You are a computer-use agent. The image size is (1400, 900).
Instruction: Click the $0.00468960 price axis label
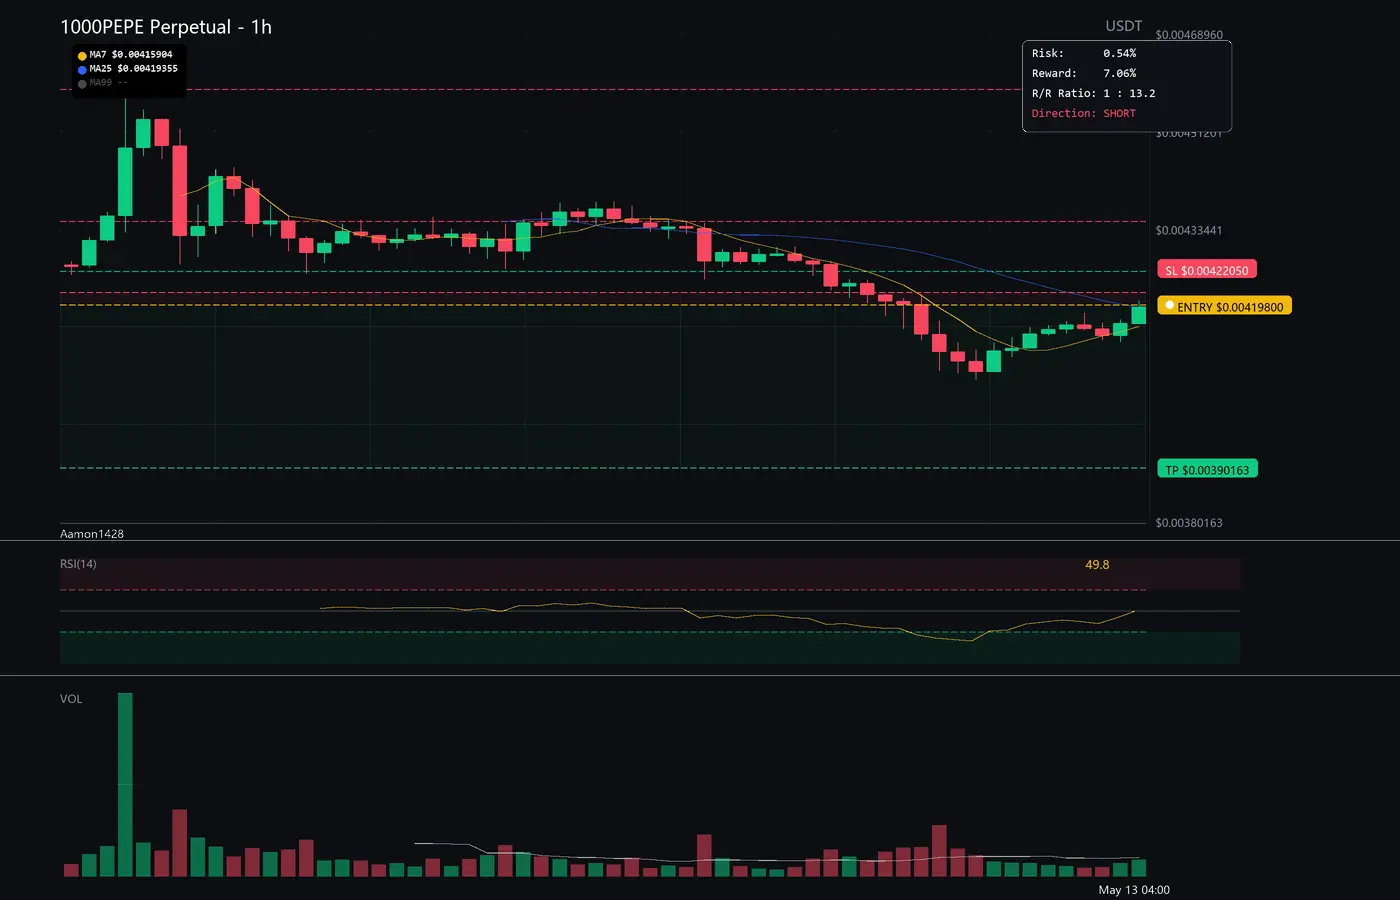coord(1189,35)
